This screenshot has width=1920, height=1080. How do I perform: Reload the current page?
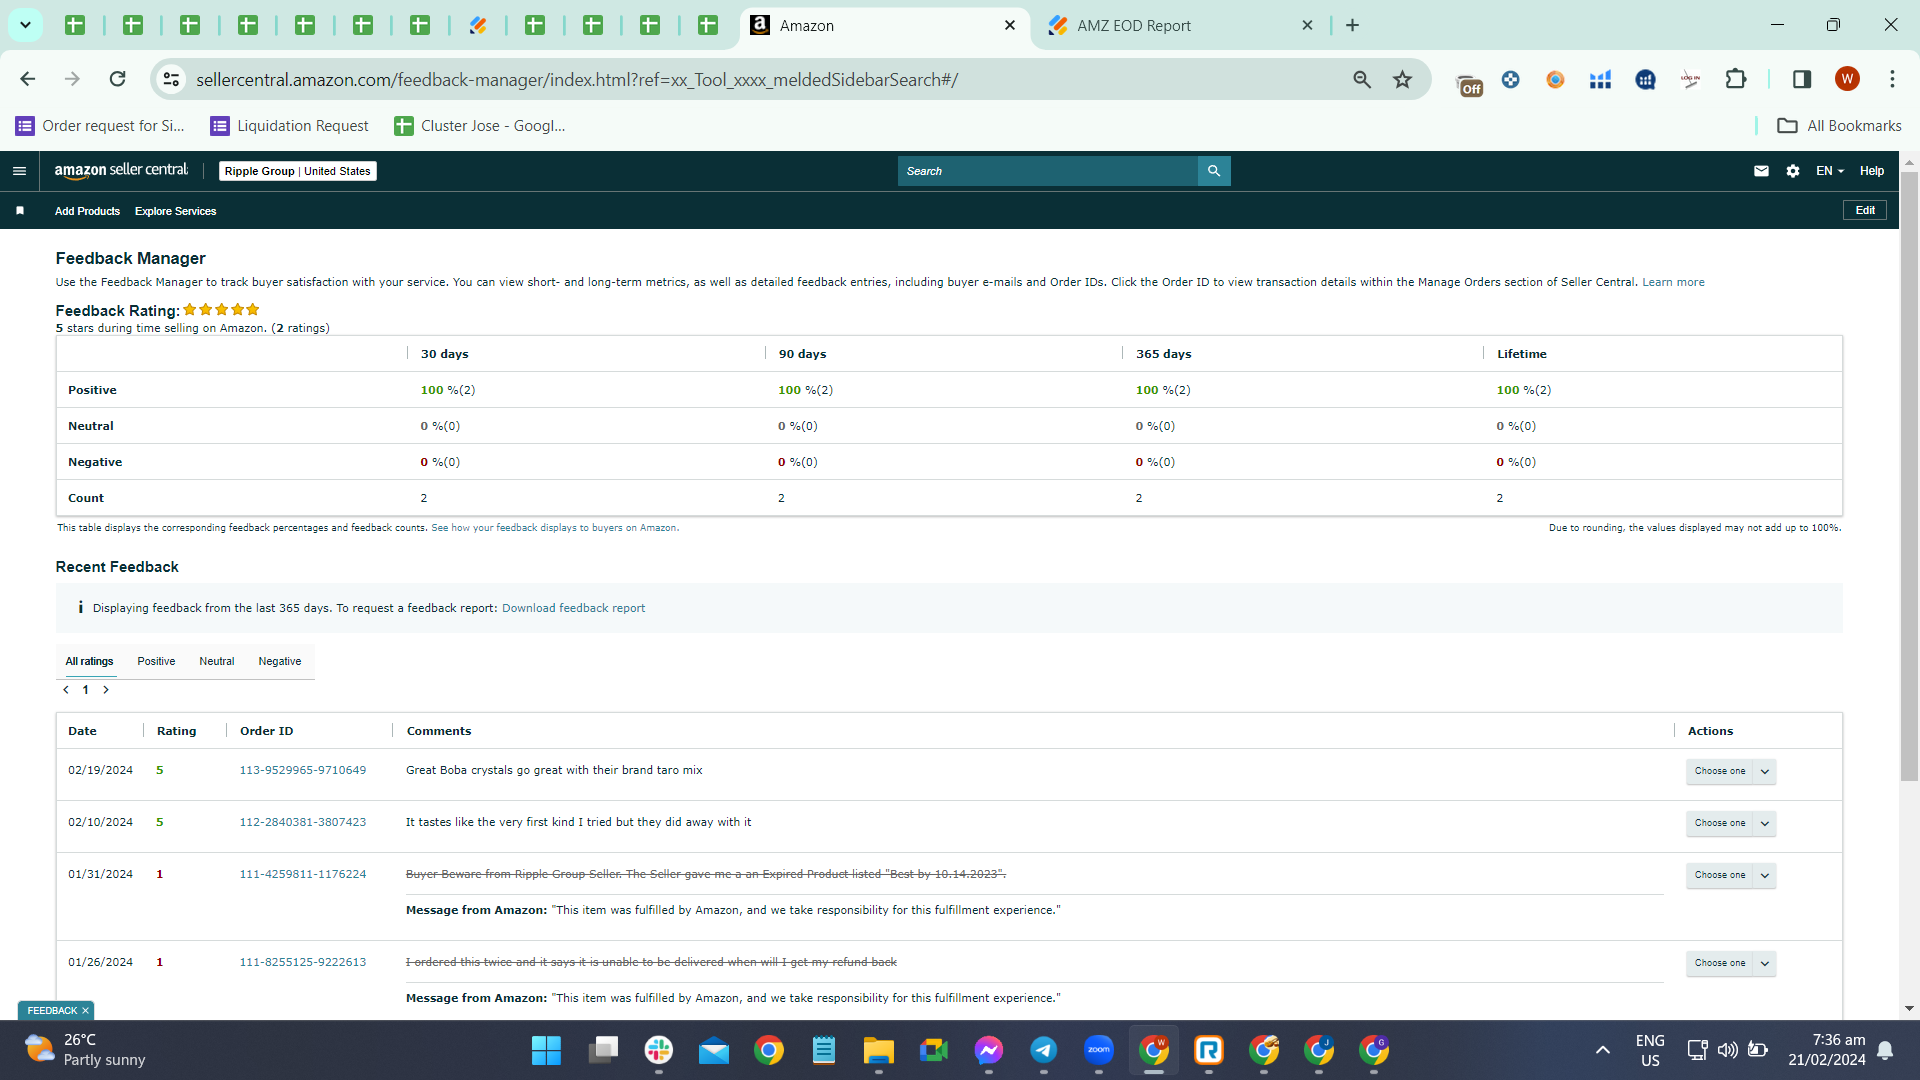(x=118, y=79)
